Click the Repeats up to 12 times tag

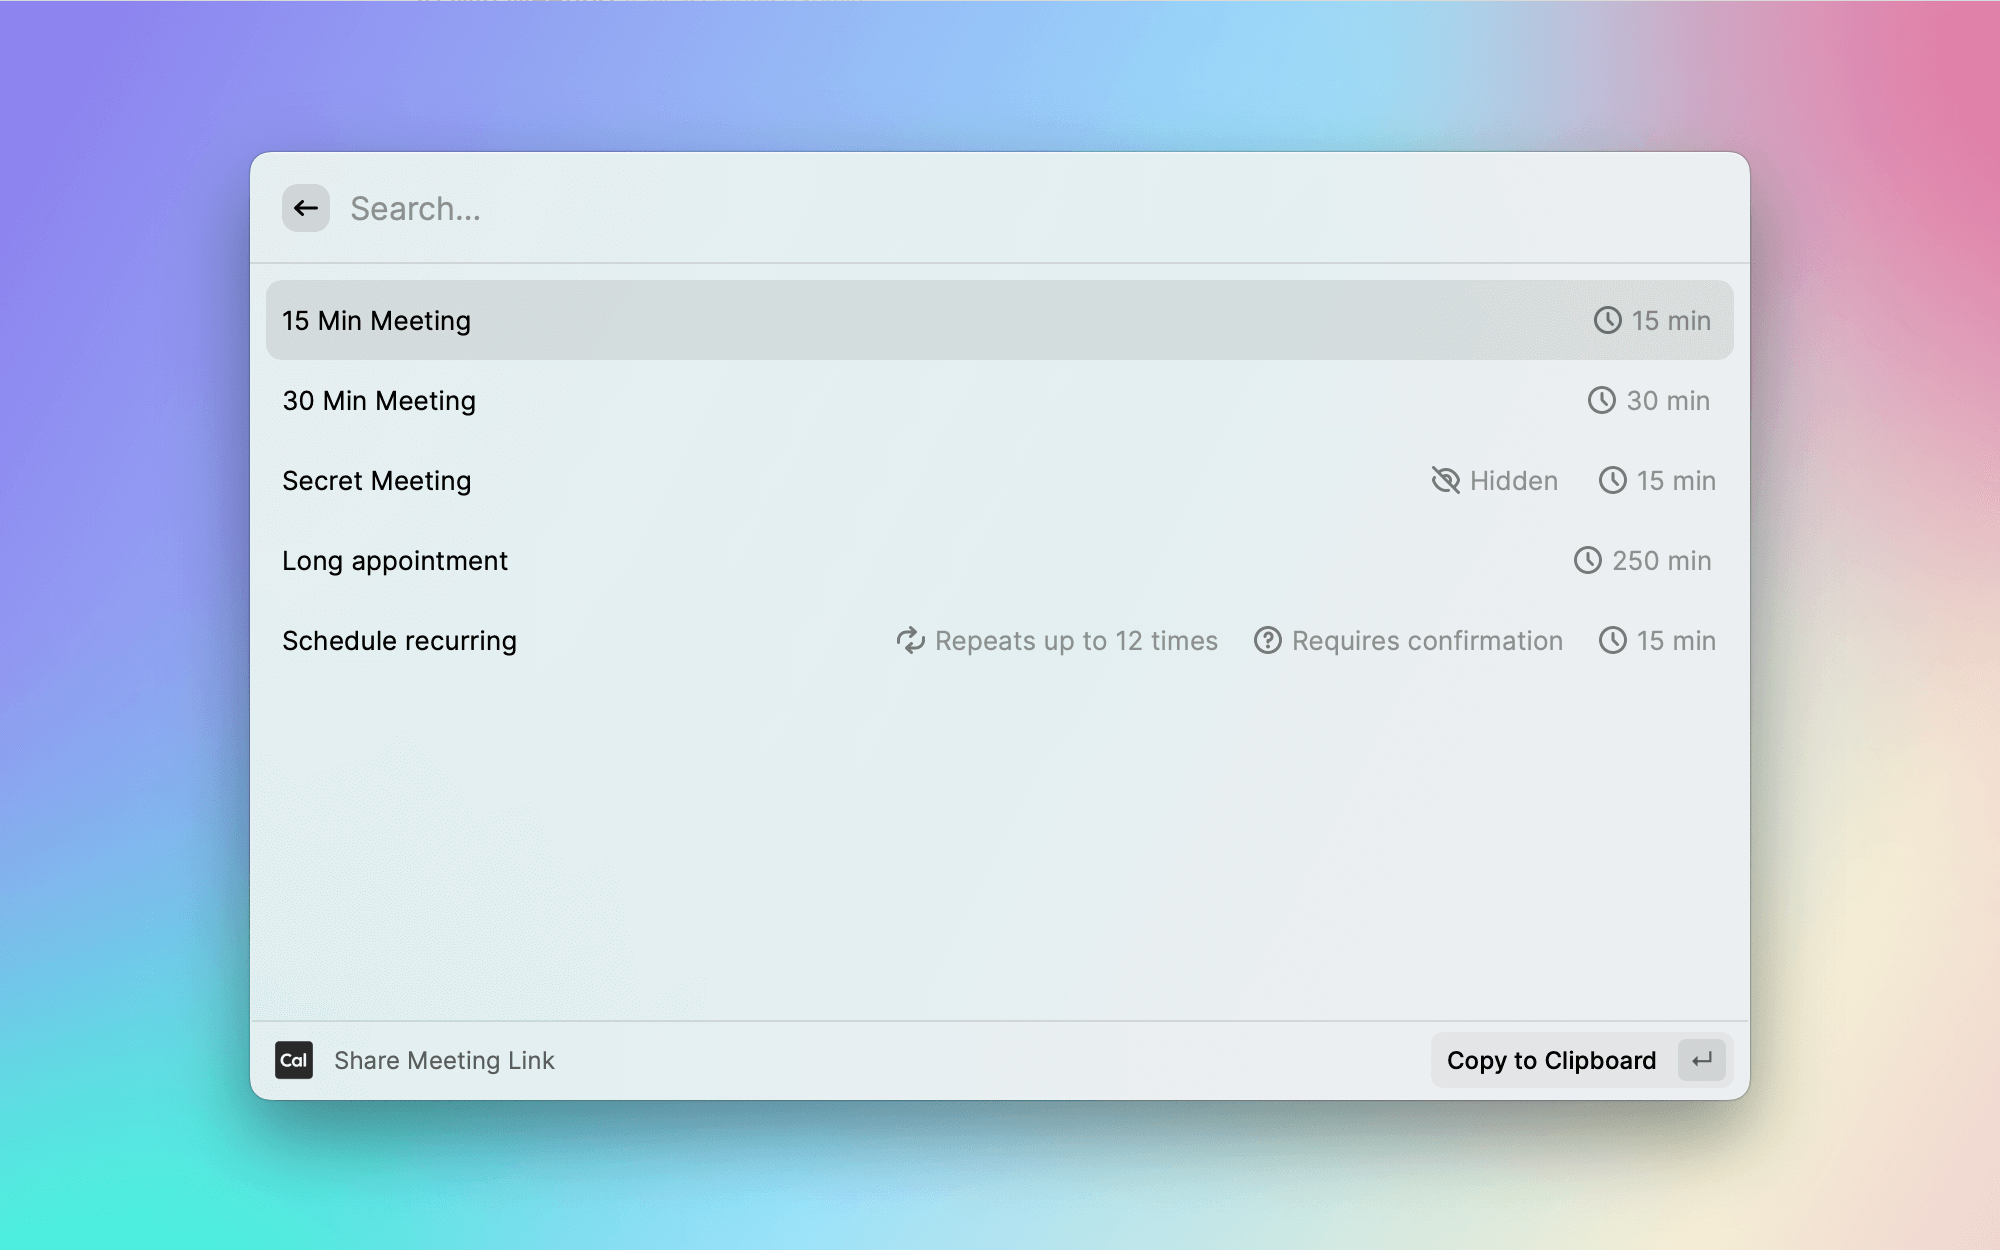pyautogui.click(x=1076, y=641)
